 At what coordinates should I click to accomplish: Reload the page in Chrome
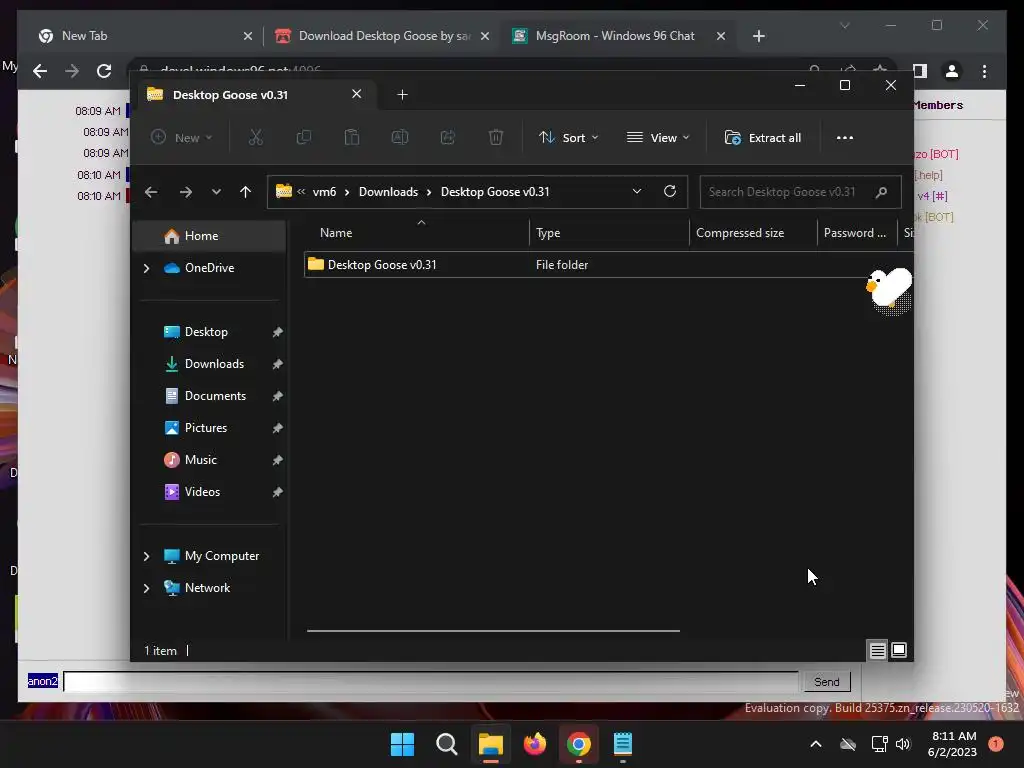point(104,71)
